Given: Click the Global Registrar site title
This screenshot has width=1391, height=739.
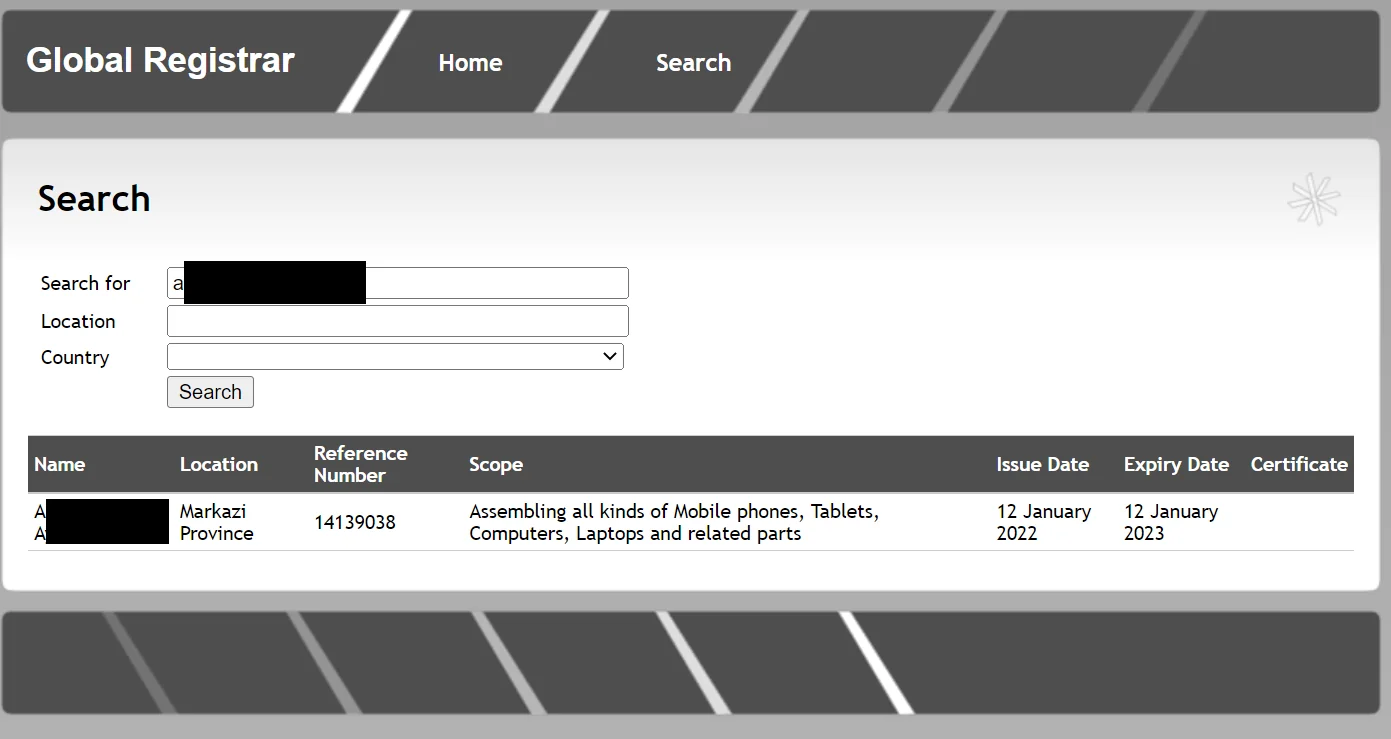Looking at the screenshot, I should click(160, 61).
